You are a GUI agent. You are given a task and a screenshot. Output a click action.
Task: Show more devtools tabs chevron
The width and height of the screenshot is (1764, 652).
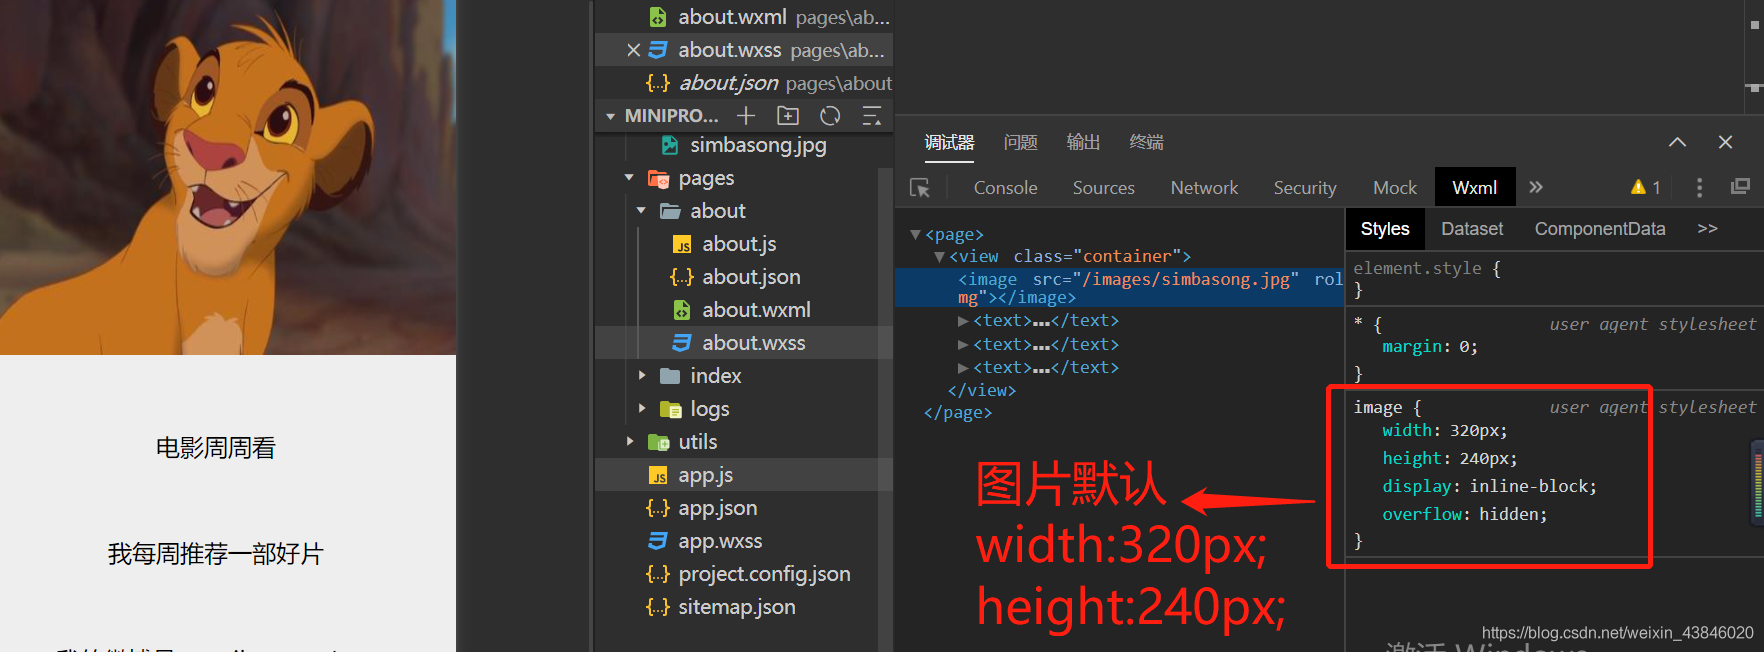point(1536,187)
